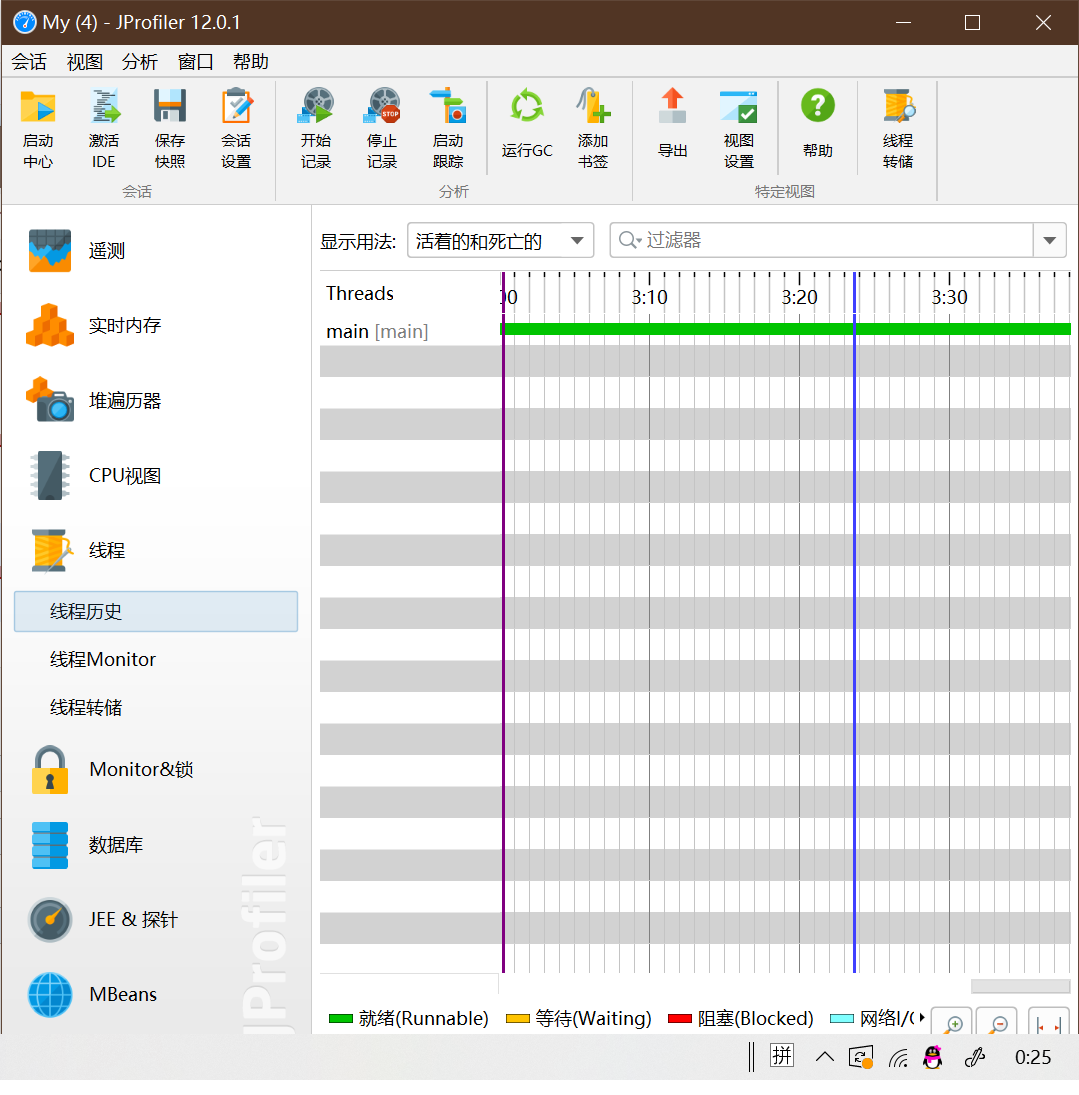Start recording with 开始记录
Image resolution: width=1079 pixels, height=1095 pixels.
[x=316, y=128]
